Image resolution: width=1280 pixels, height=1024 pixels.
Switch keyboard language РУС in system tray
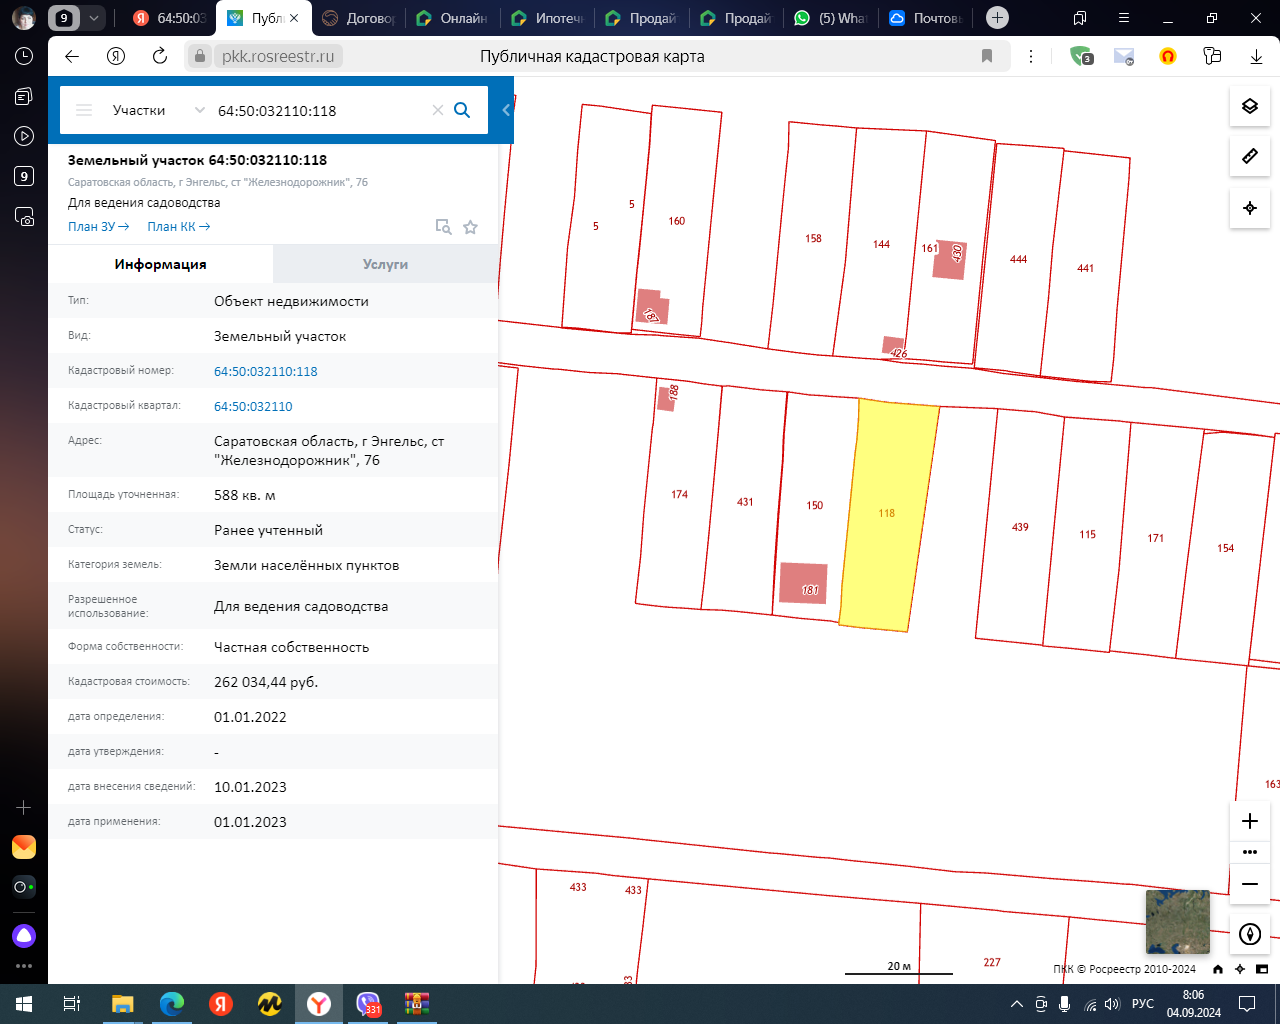click(1143, 1004)
